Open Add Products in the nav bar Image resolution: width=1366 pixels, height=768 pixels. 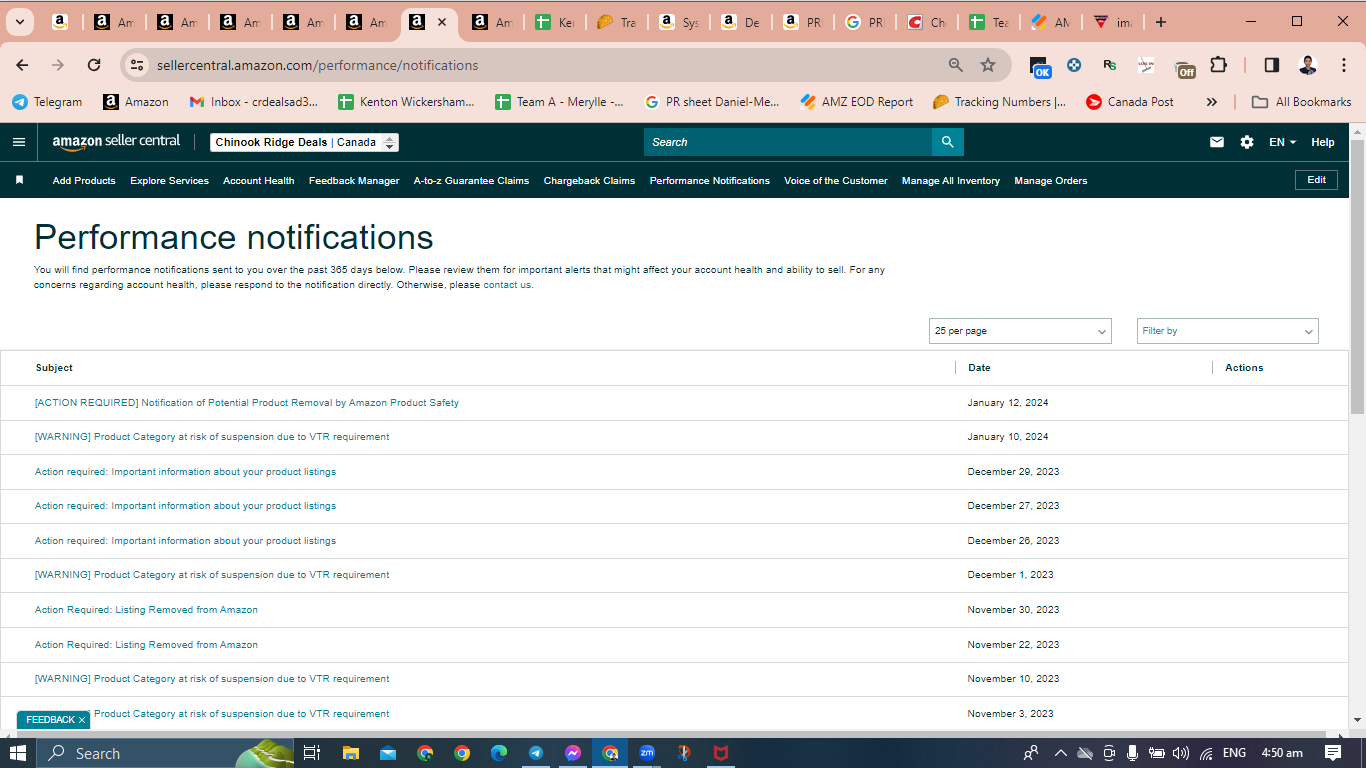point(84,181)
